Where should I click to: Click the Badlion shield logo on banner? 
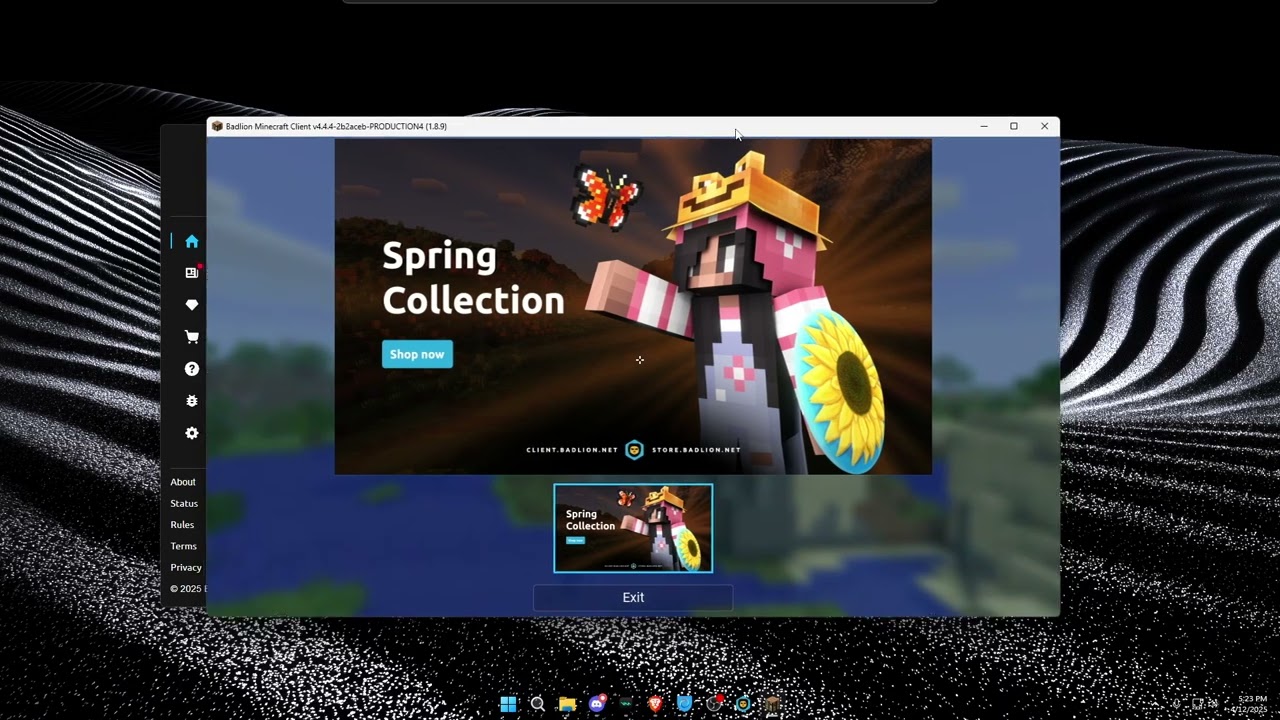634,450
